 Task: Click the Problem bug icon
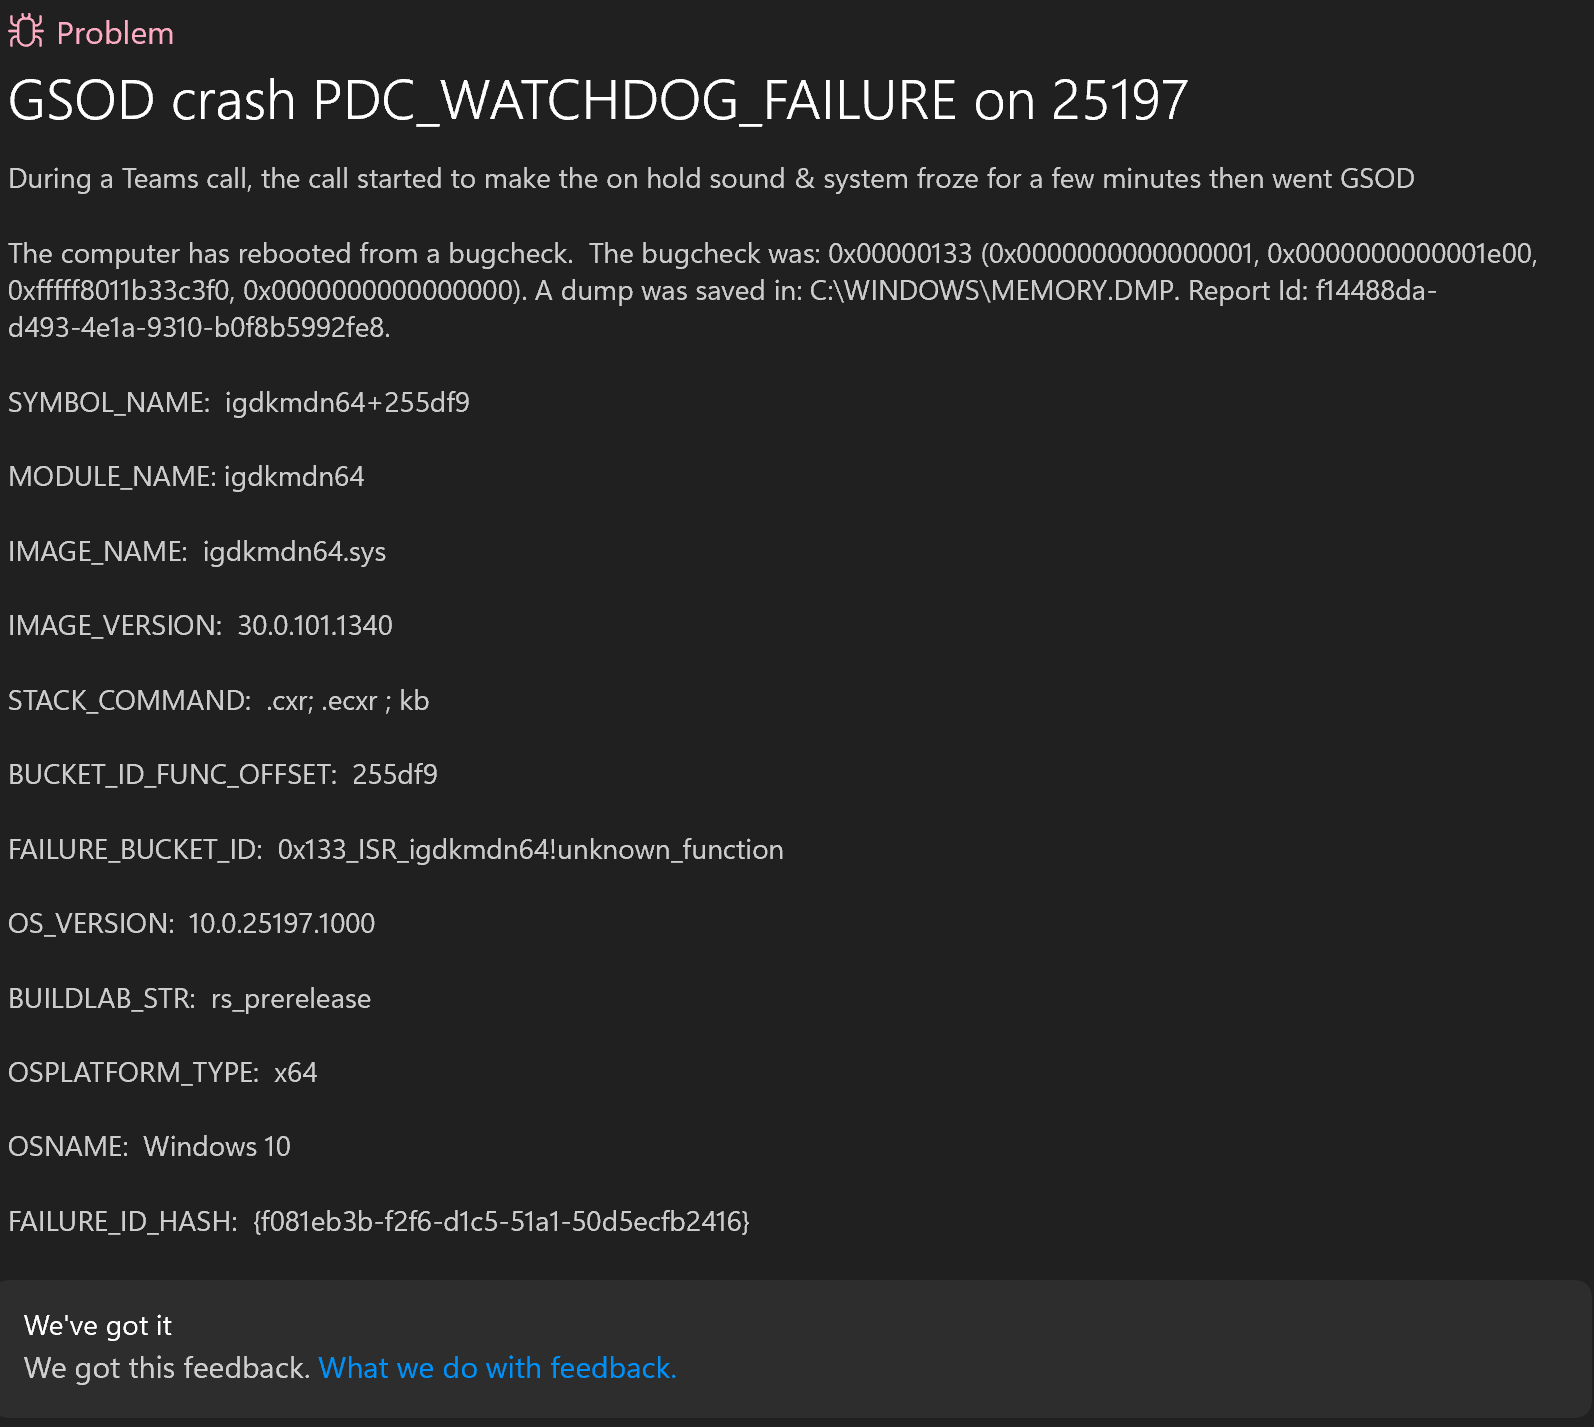point(27,31)
